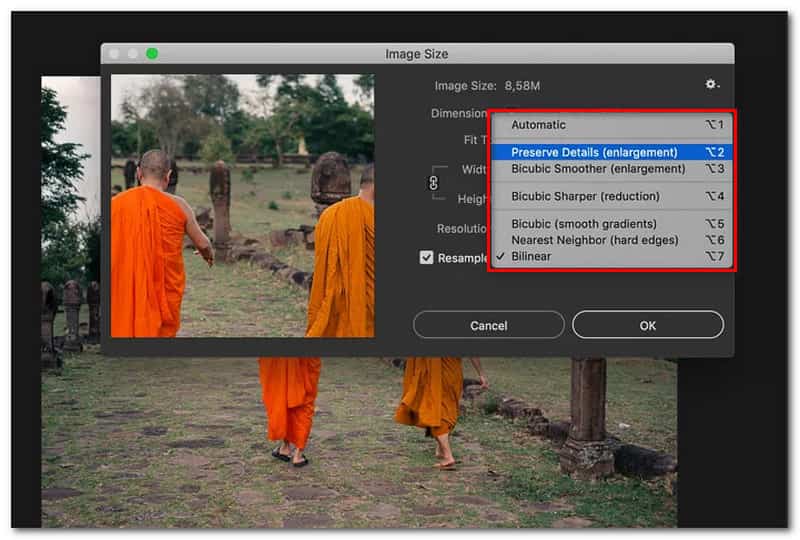
Task: Pick Nearest Neighbor (hard edges) option
Action: [611, 240]
